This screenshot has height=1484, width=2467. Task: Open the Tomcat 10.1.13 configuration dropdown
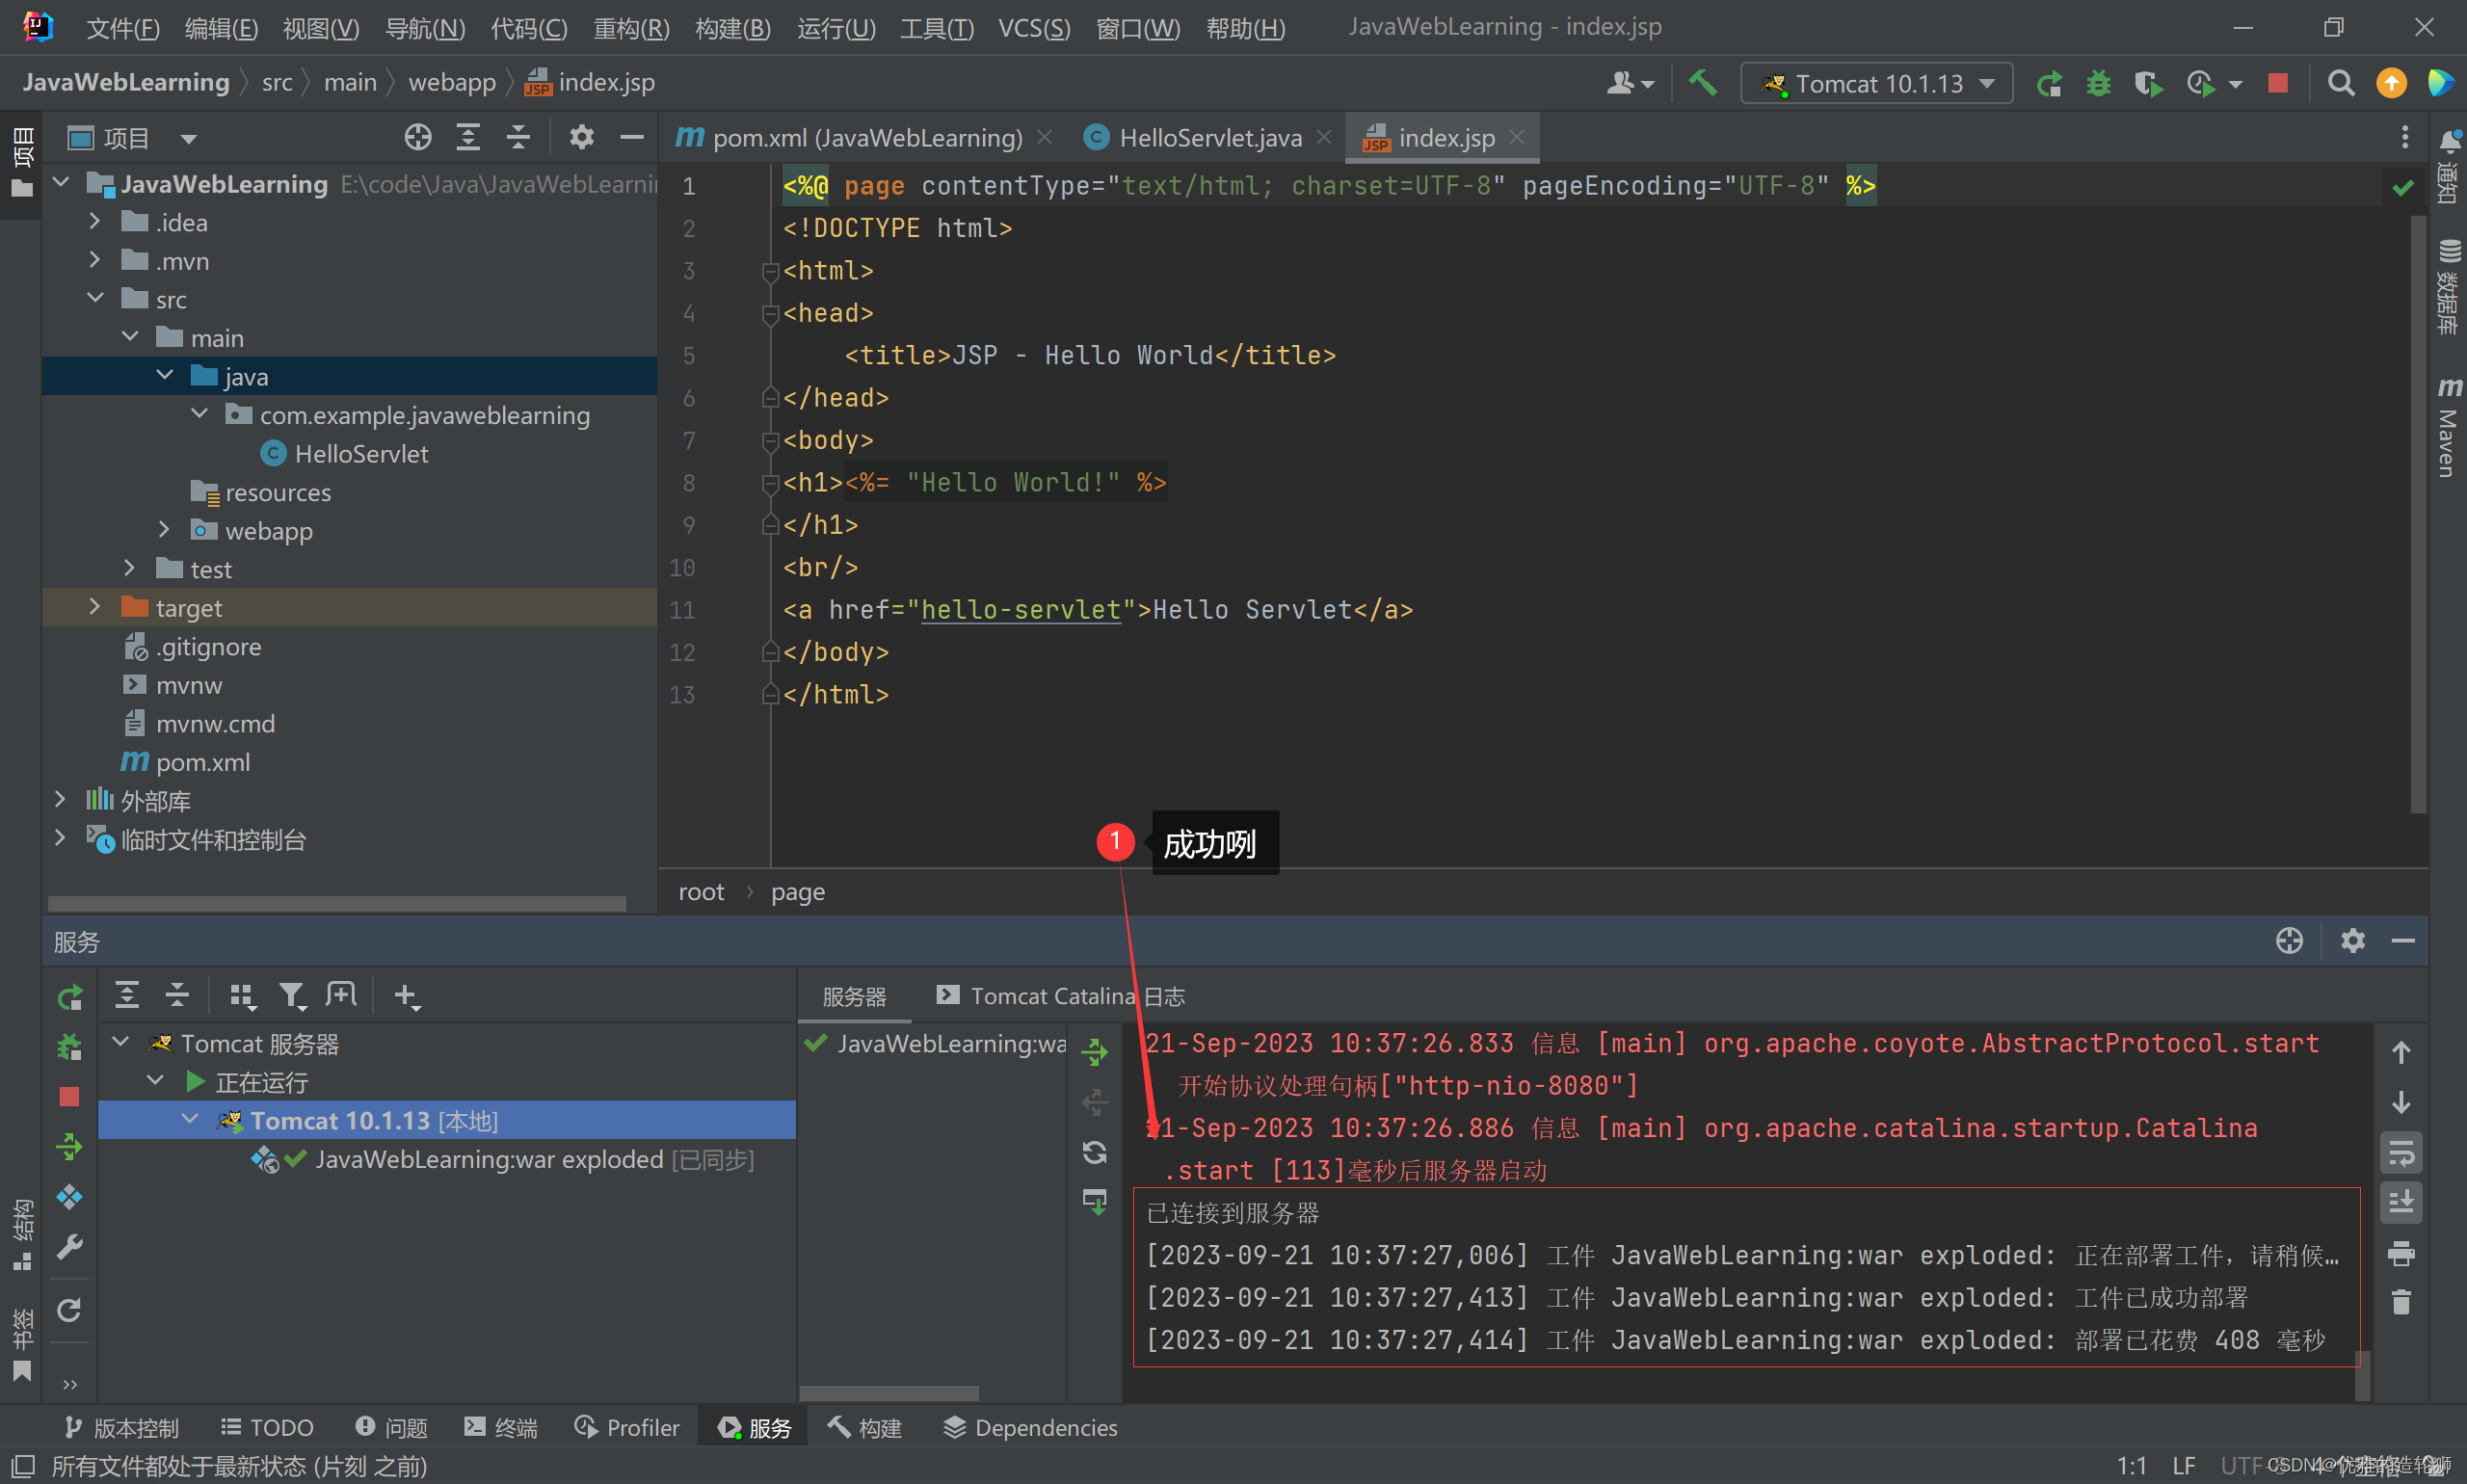[x=1877, y=83]
